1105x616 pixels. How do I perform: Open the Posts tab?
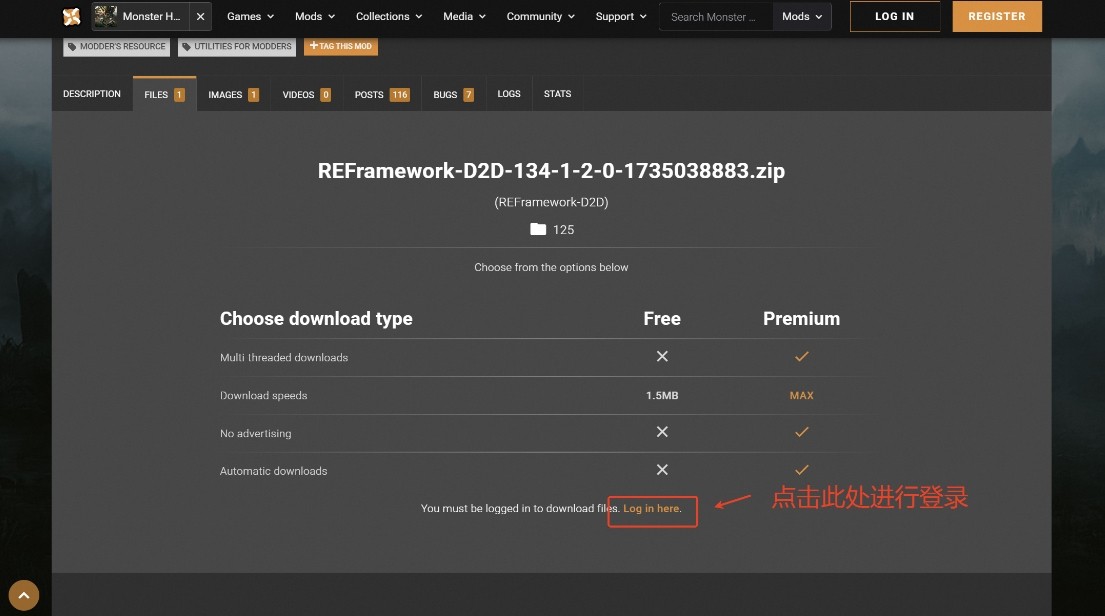(x=381, y=95)
